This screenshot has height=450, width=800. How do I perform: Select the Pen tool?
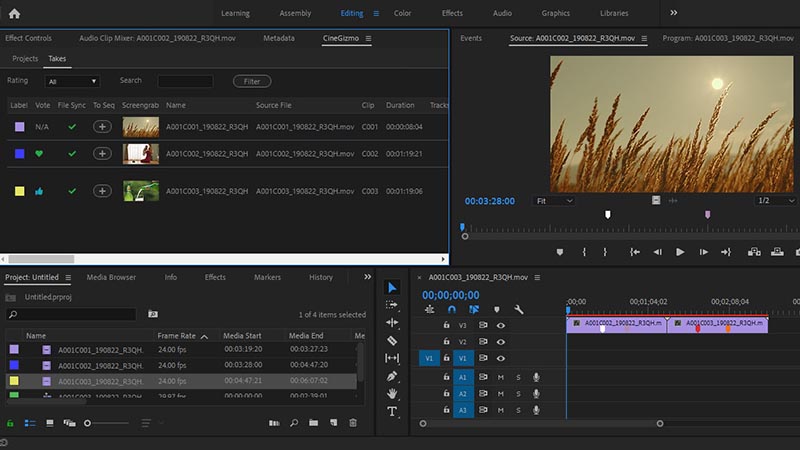tap(392, 376)
